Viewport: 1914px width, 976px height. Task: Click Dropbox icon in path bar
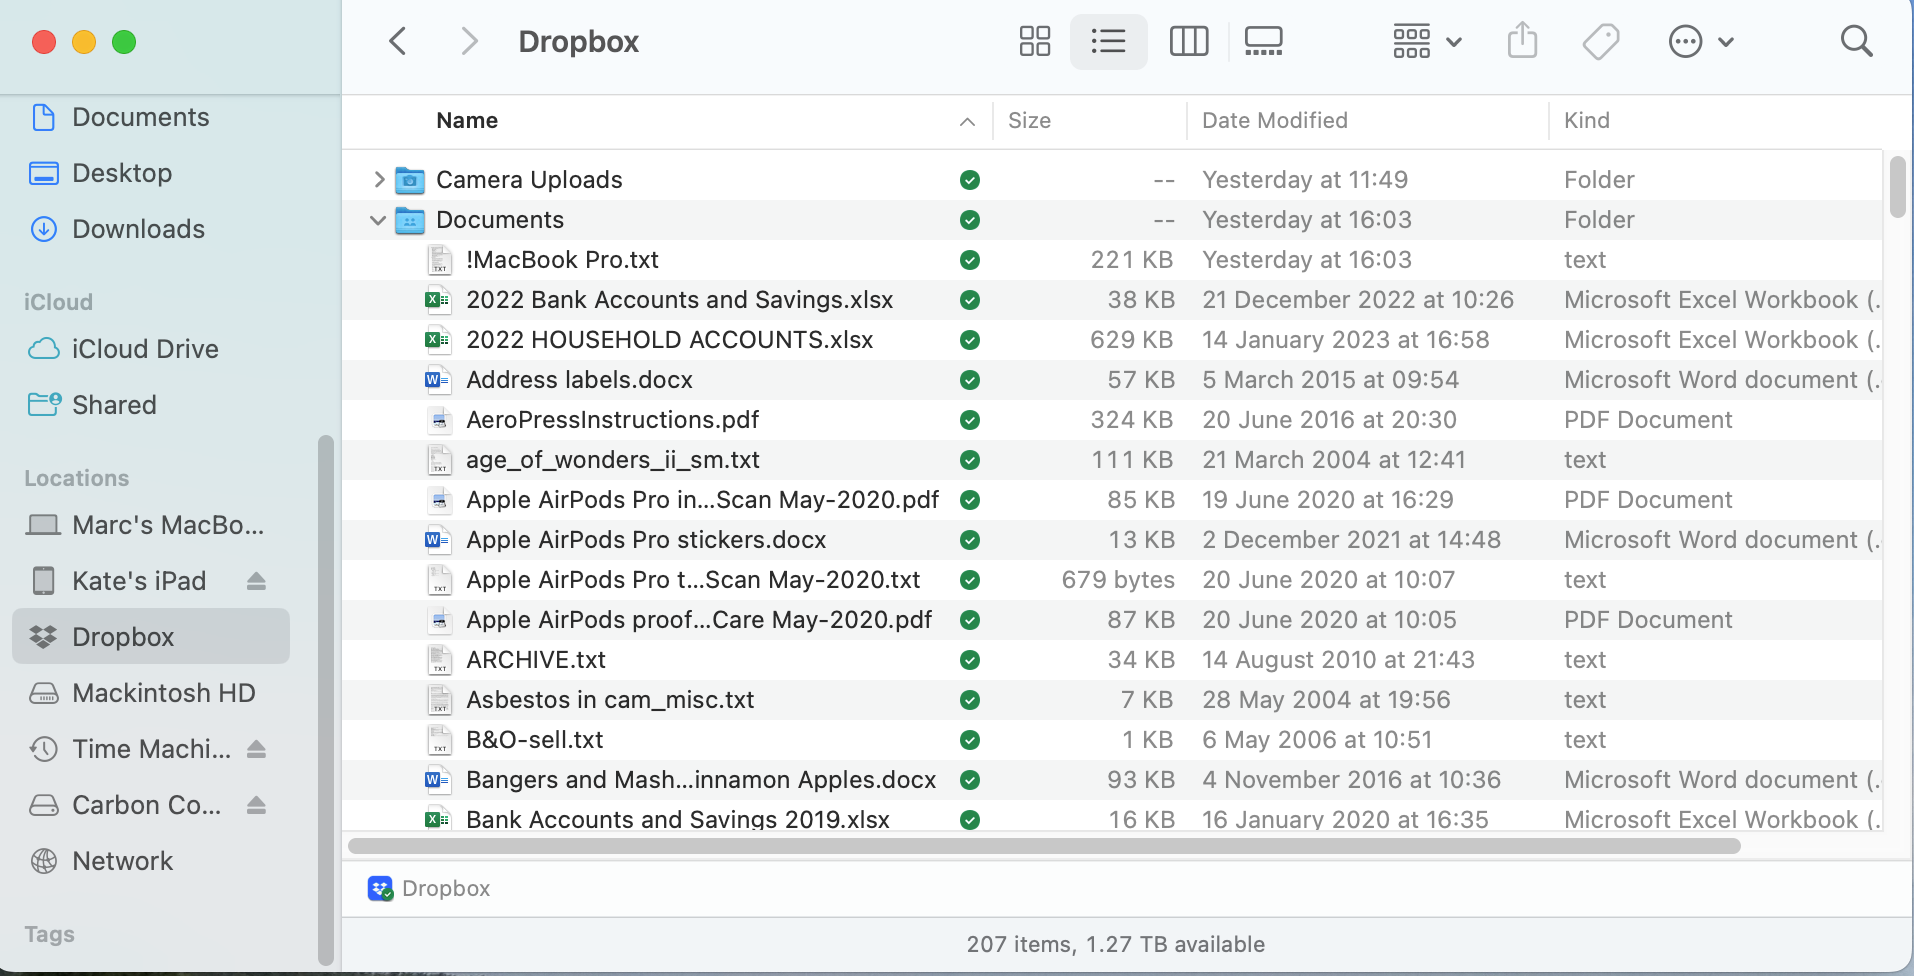[x=380, y=888]
